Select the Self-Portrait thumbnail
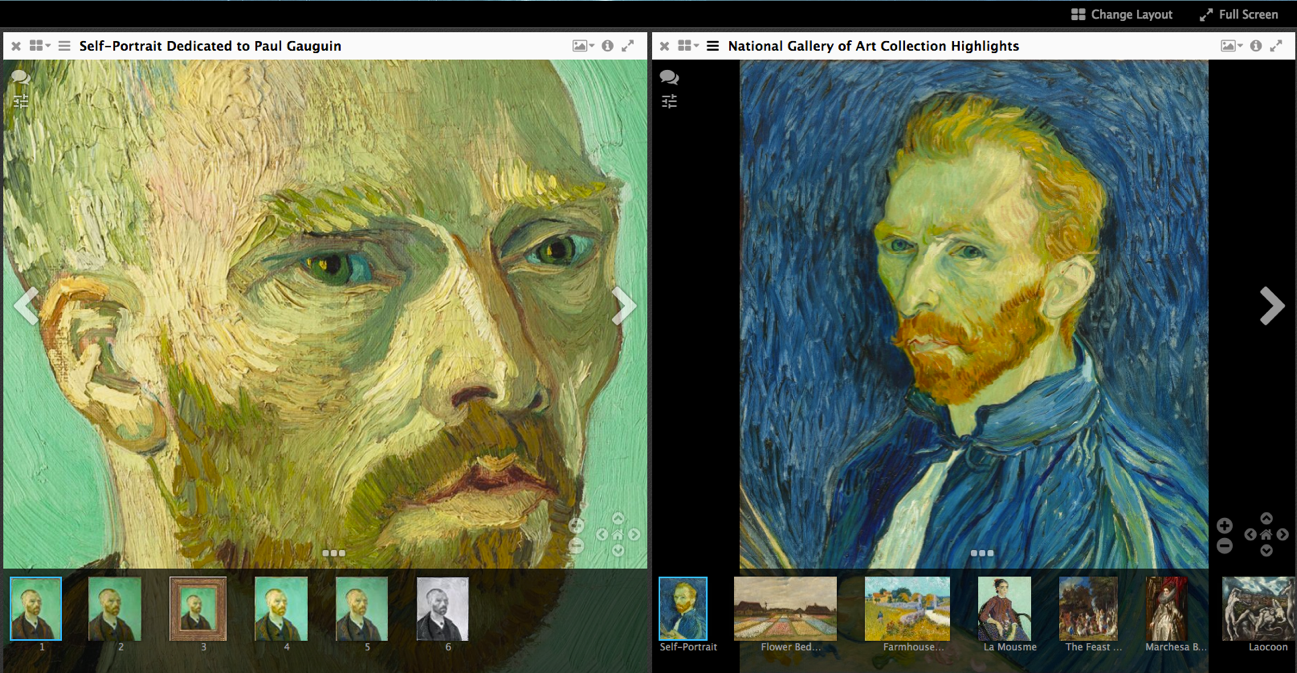1297x673 pixels. tap(683, 609)
